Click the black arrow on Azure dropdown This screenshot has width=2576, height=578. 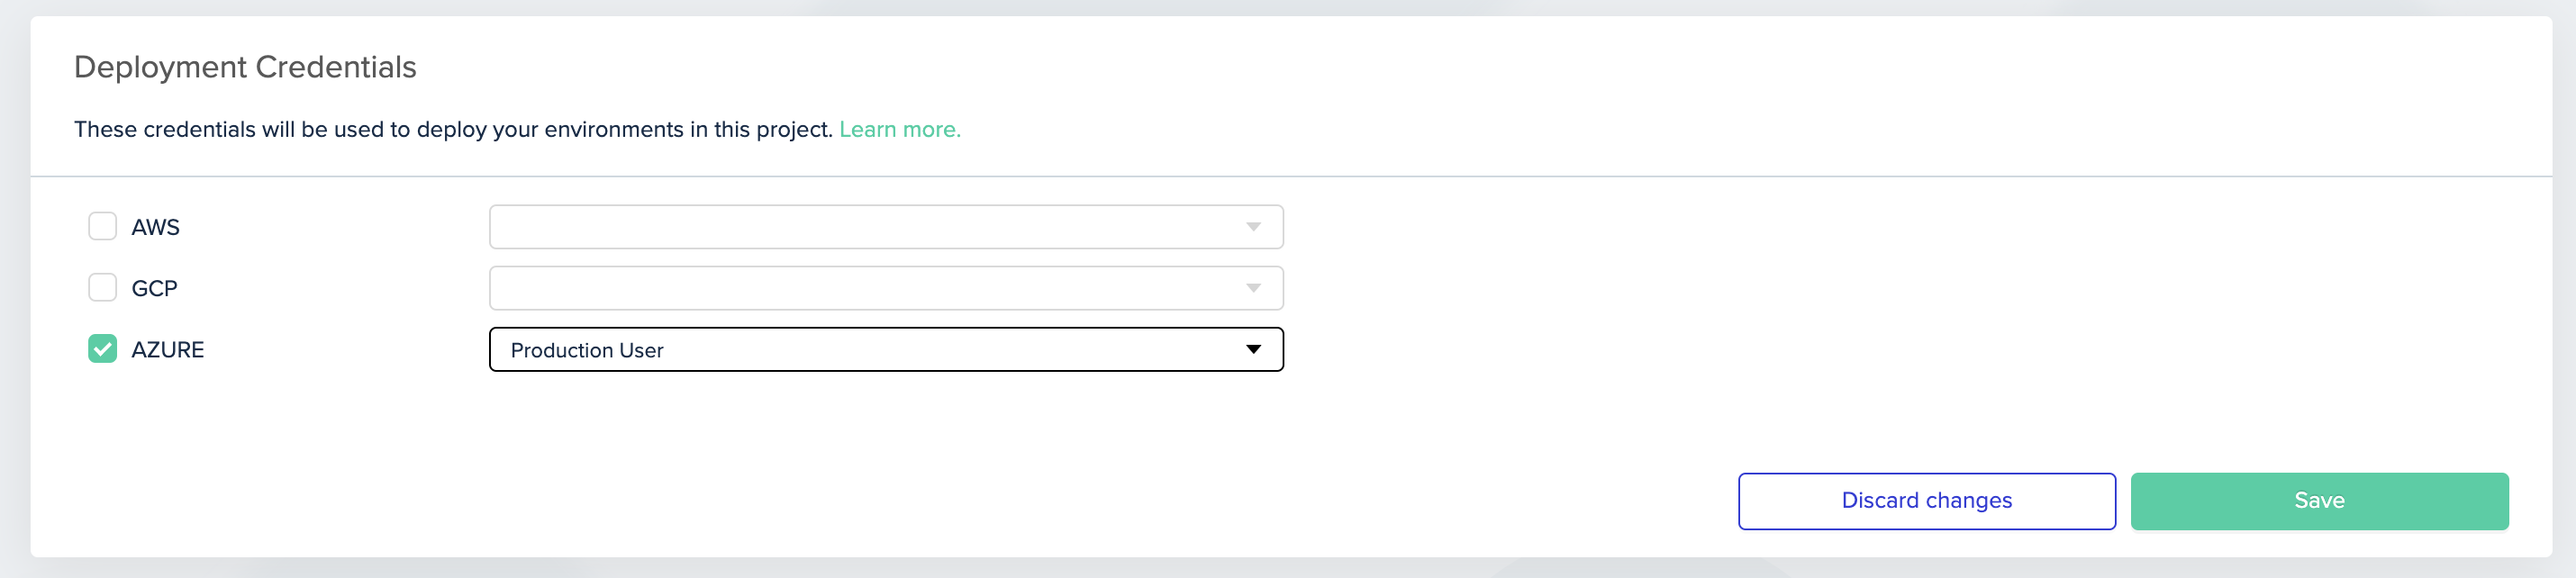[1253, 350]
